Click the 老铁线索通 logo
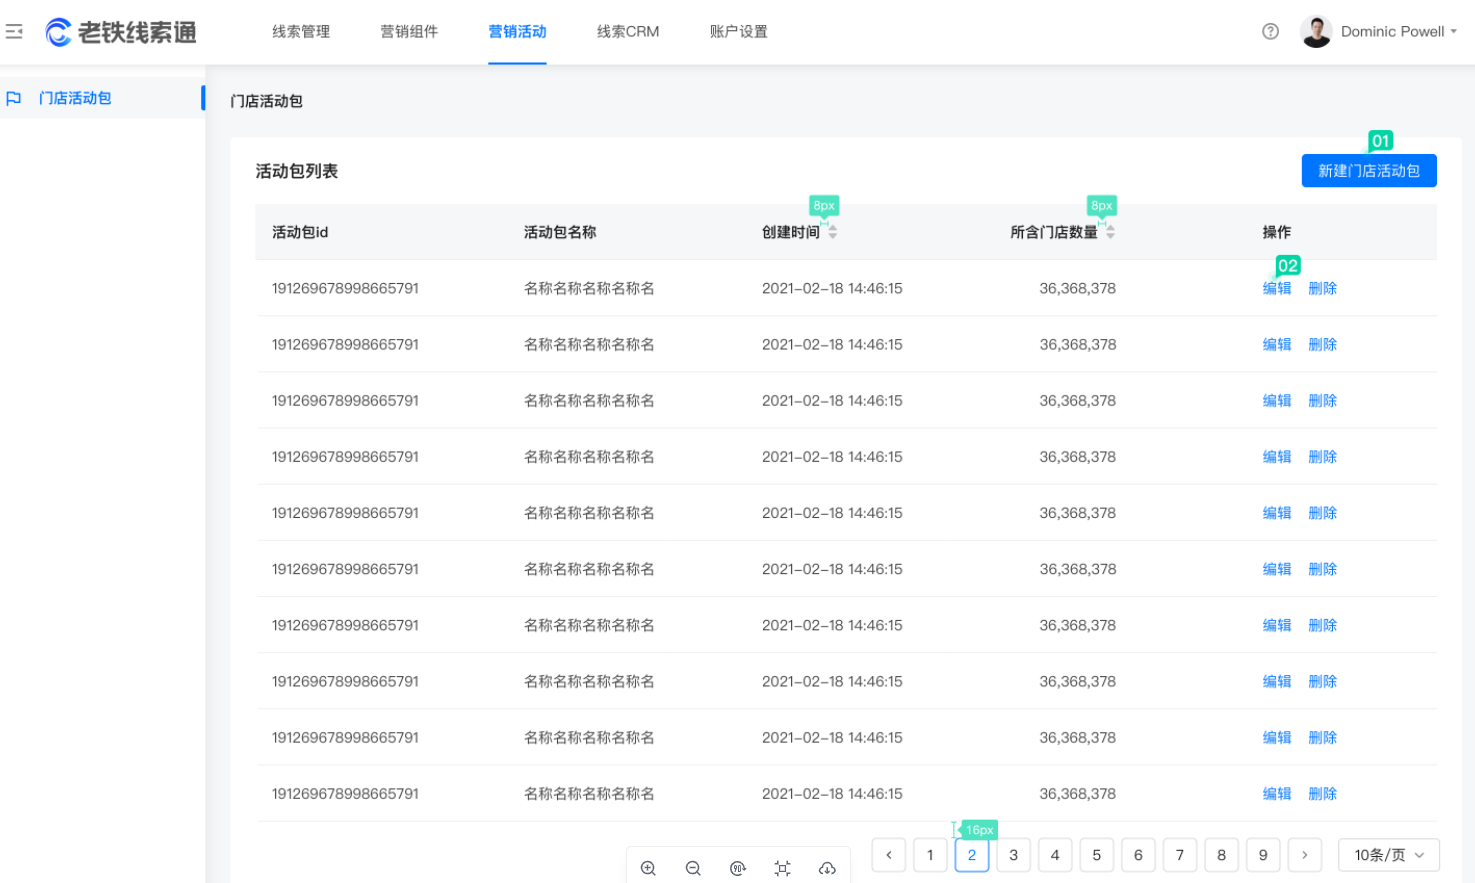The height and width of the screenshot is (883, 1475). tap(120, 31)
